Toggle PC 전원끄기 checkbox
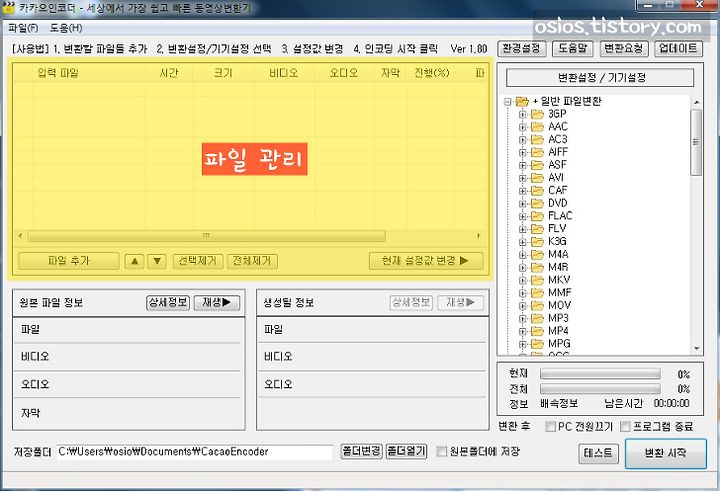 click(x=551, y=427)
